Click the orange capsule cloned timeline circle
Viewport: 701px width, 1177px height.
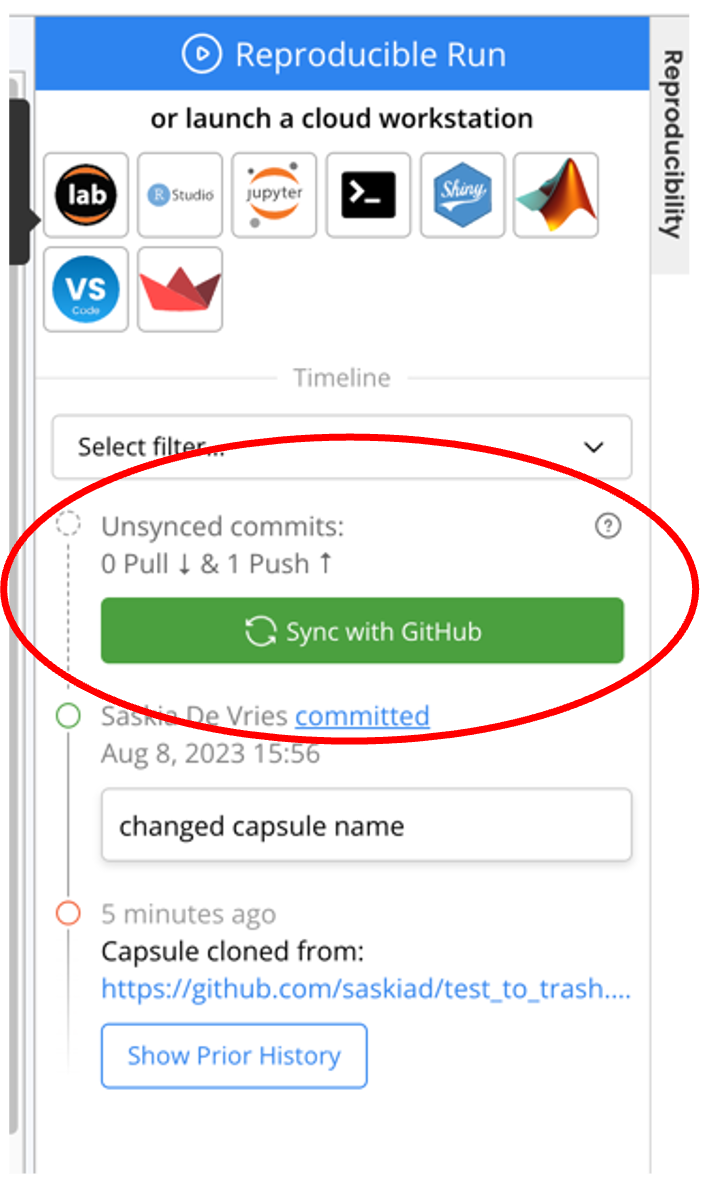tap(67, 912)
